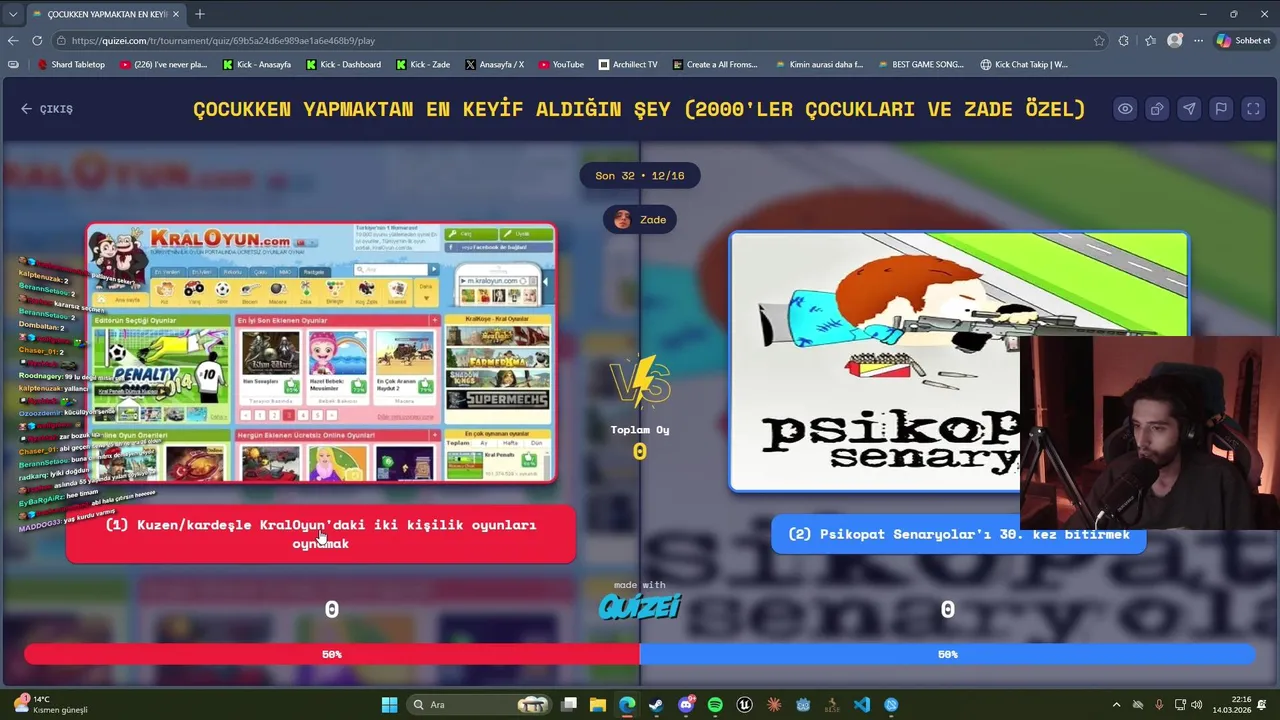Bookmark this page with the star icon

1099,41
